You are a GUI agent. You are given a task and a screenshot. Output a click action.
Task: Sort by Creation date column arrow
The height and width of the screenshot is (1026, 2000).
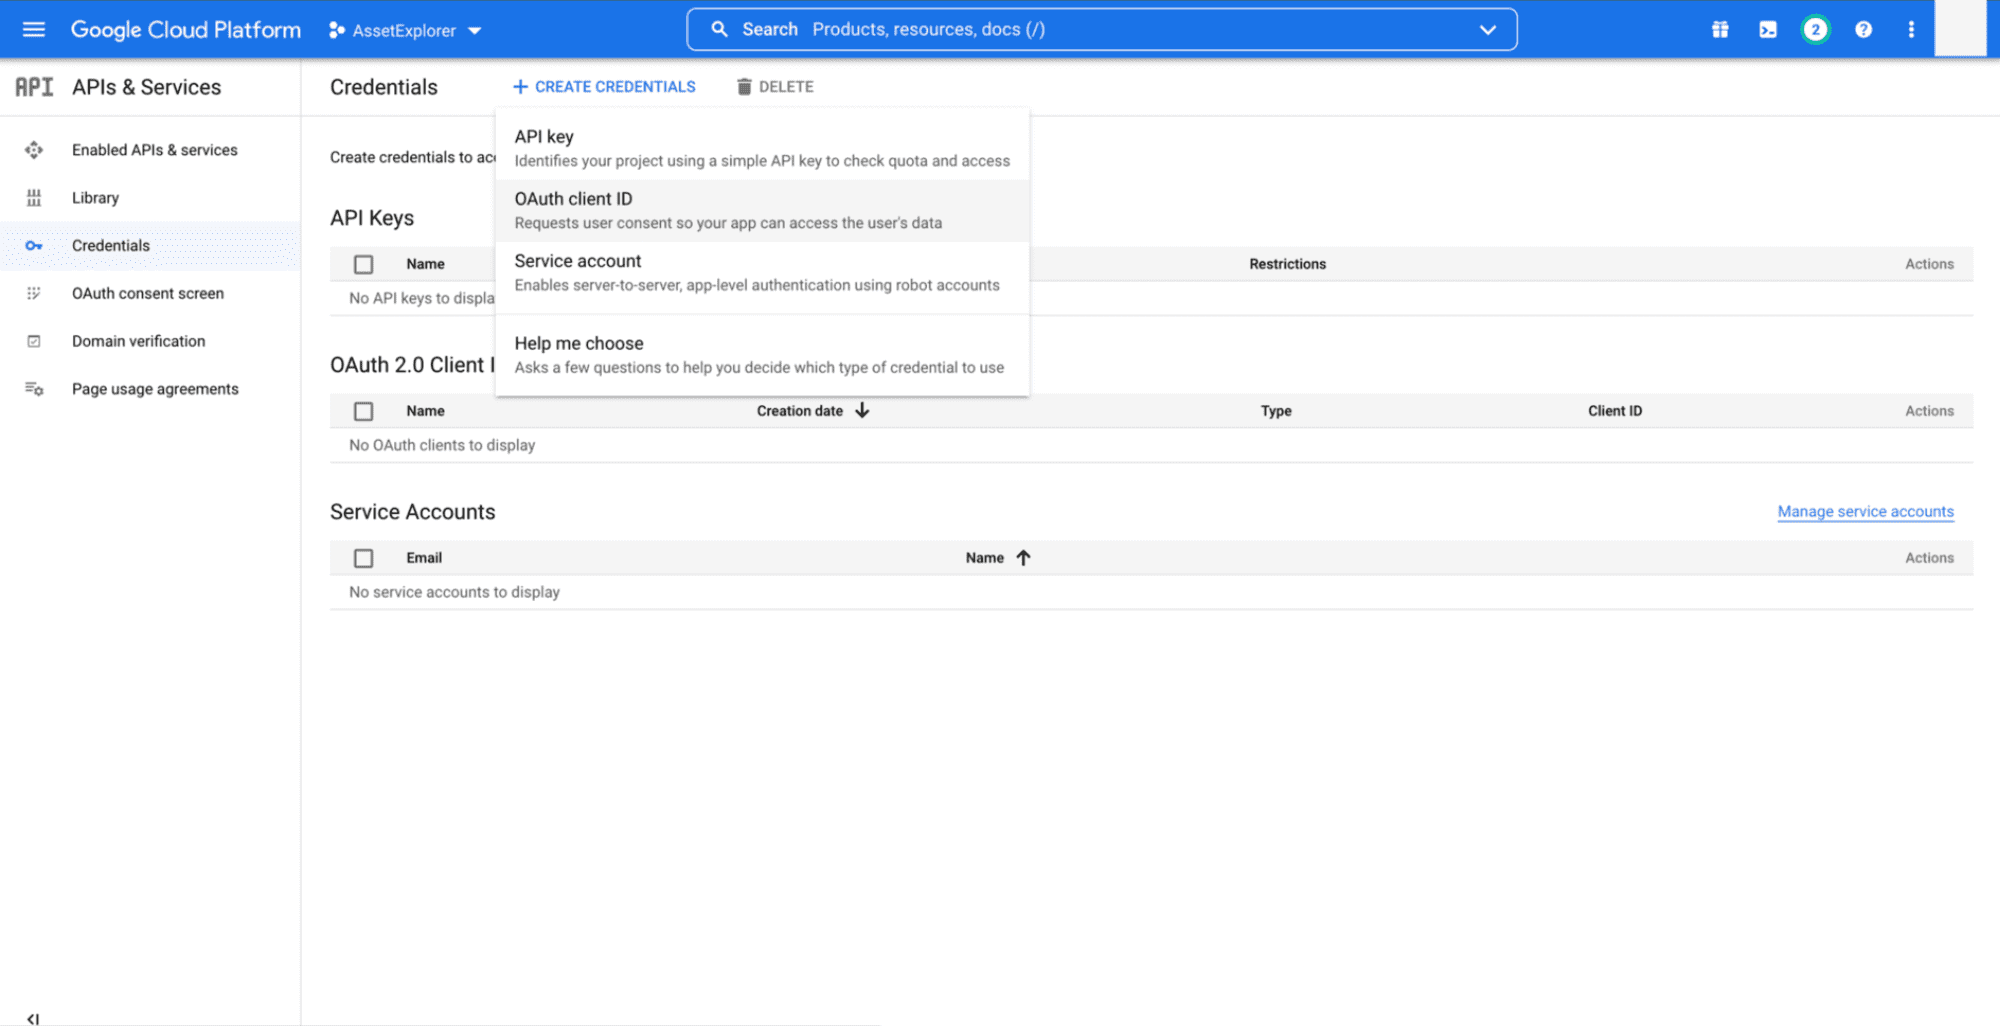862,411
